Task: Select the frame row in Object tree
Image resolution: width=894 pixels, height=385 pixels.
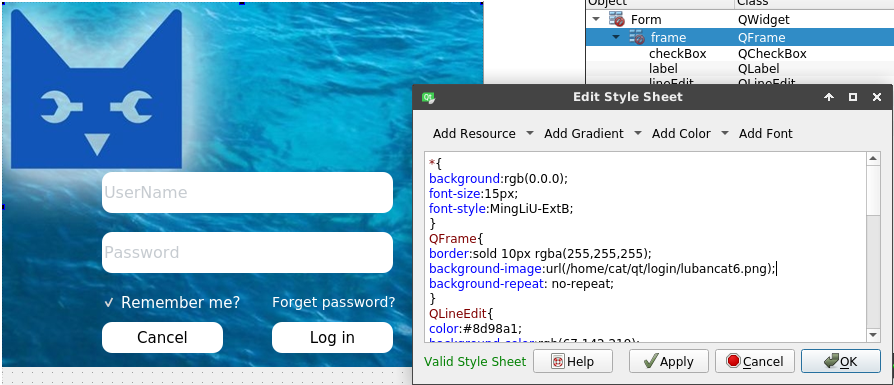Action: pos(739,38)
